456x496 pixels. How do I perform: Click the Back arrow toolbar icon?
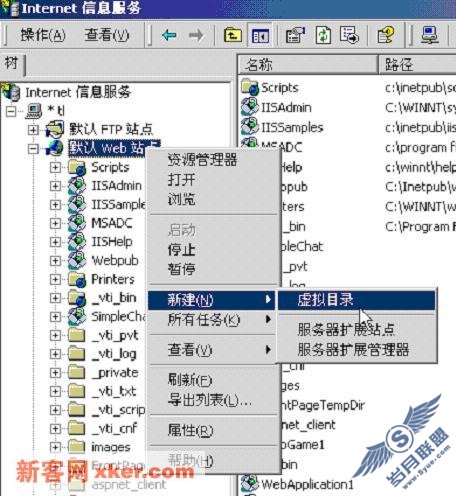(169, 35)
